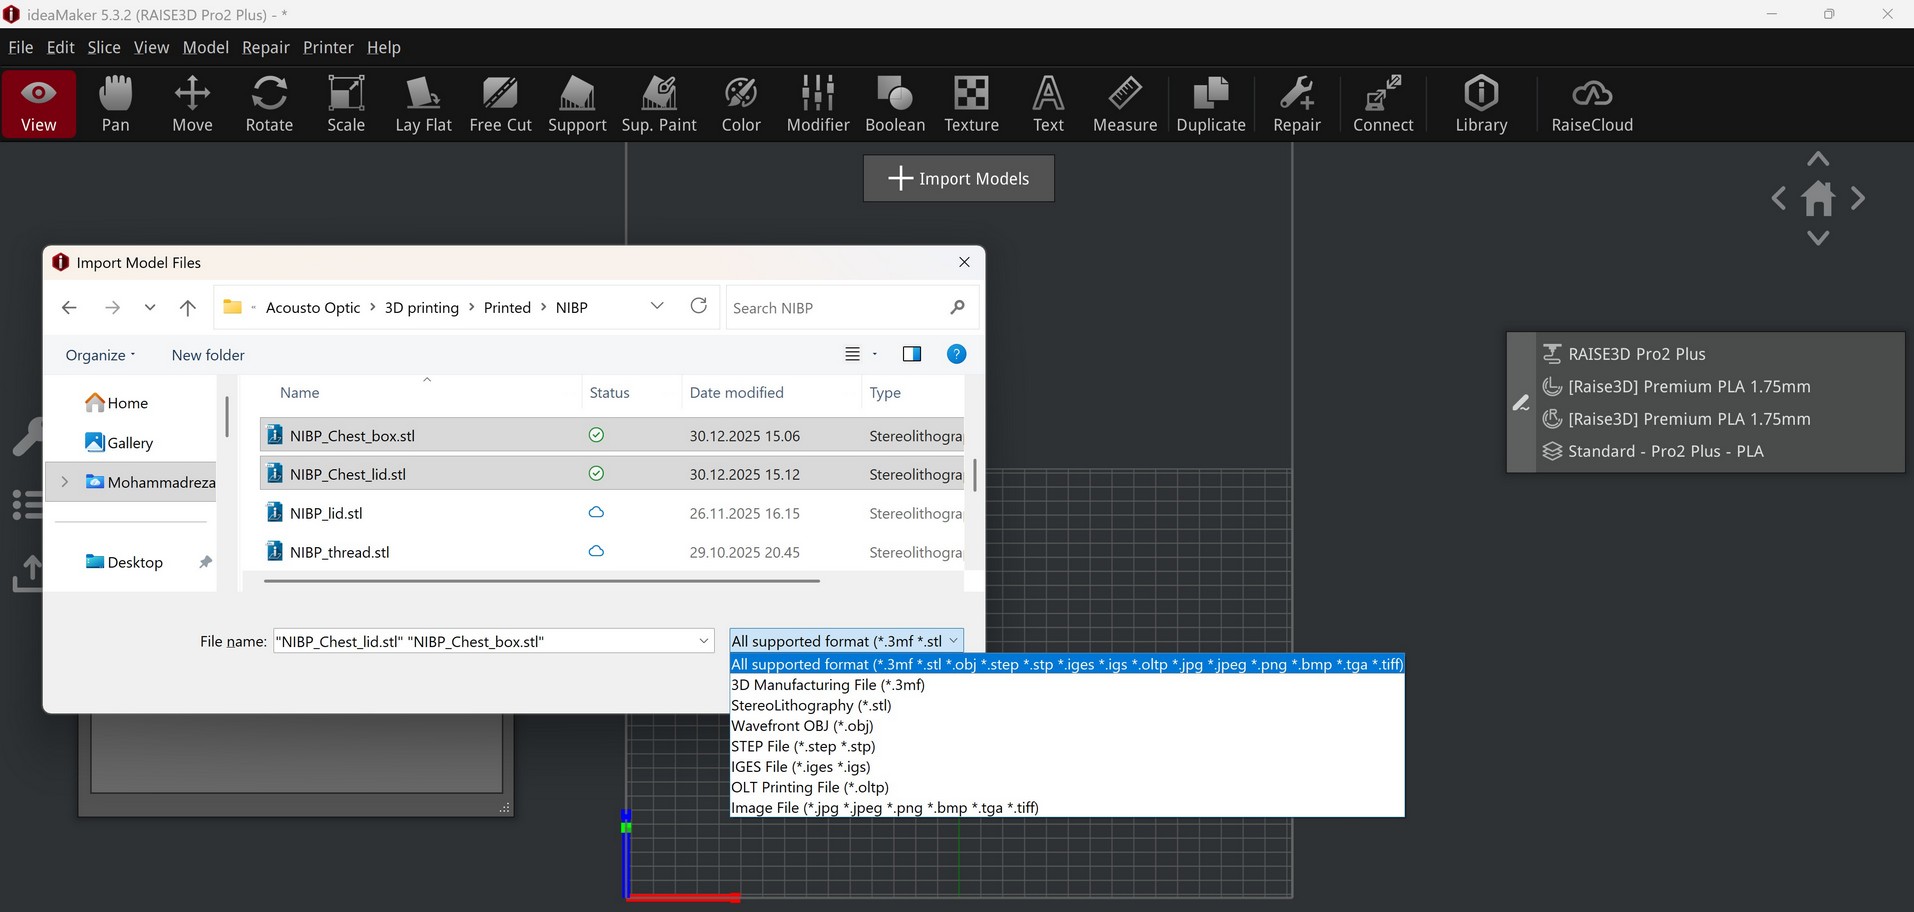The width and height of the screenshot is (1914, 912).
Task: Open the Library
Action: [1481, 104]
